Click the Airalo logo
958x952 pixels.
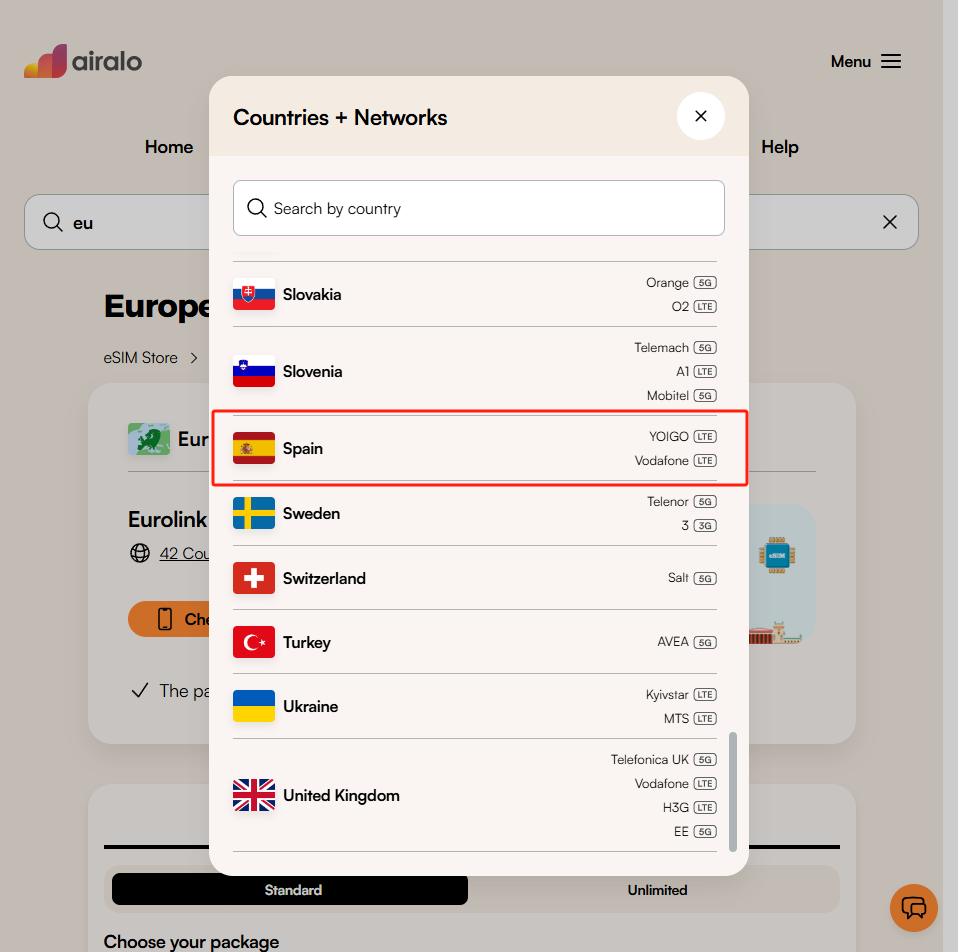pos(83,61)
